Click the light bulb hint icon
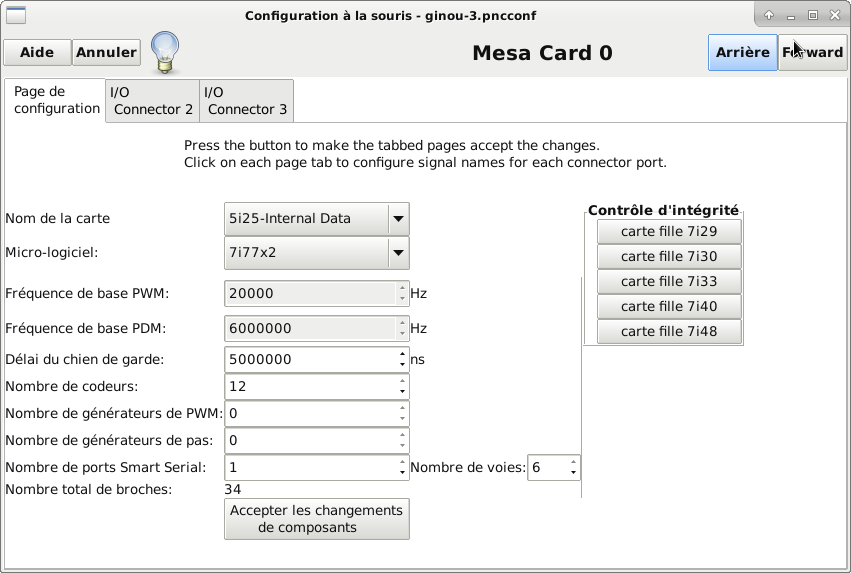This screenshot has width=851, height=573. click(165, 53)
